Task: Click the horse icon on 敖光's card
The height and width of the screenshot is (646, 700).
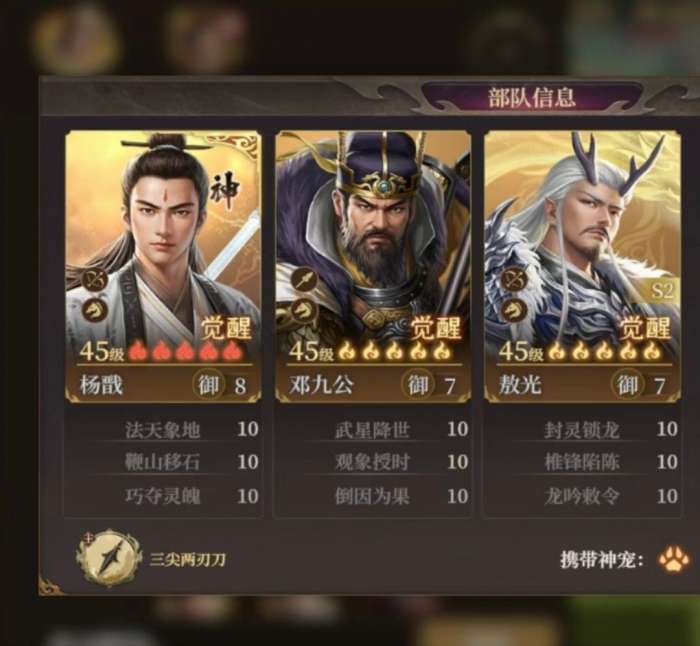Action: [x=514, y=310]
